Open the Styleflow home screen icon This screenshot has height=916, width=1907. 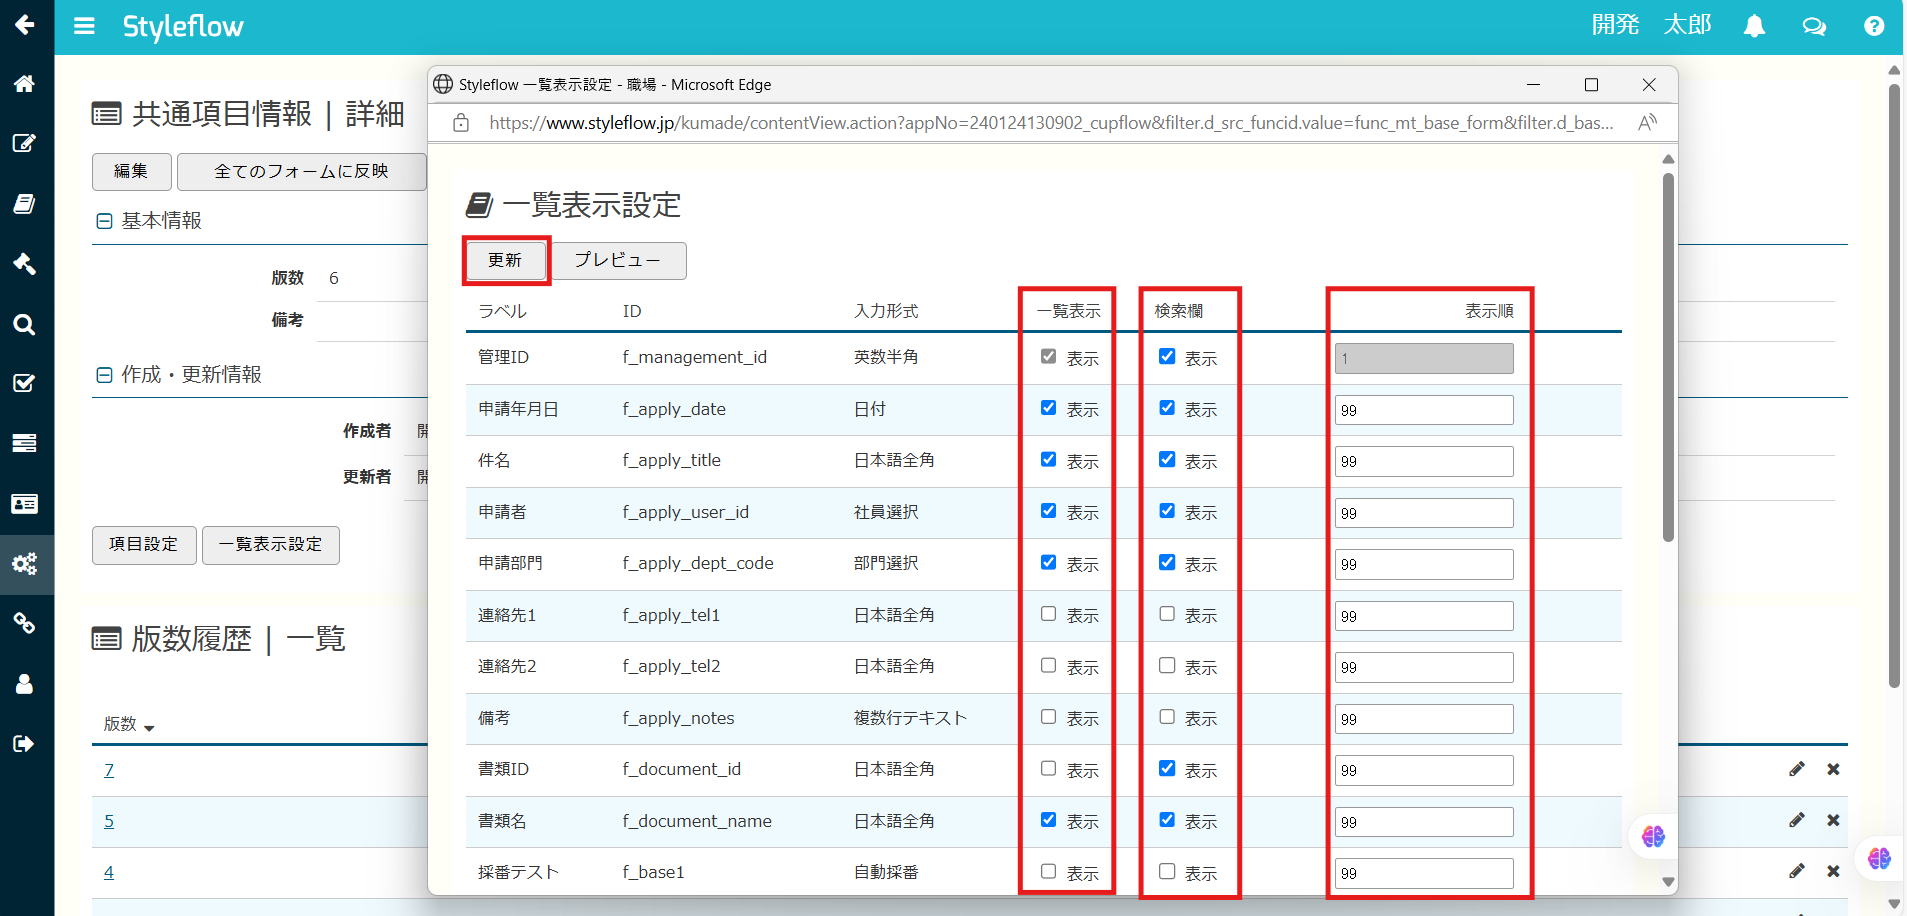25,84
